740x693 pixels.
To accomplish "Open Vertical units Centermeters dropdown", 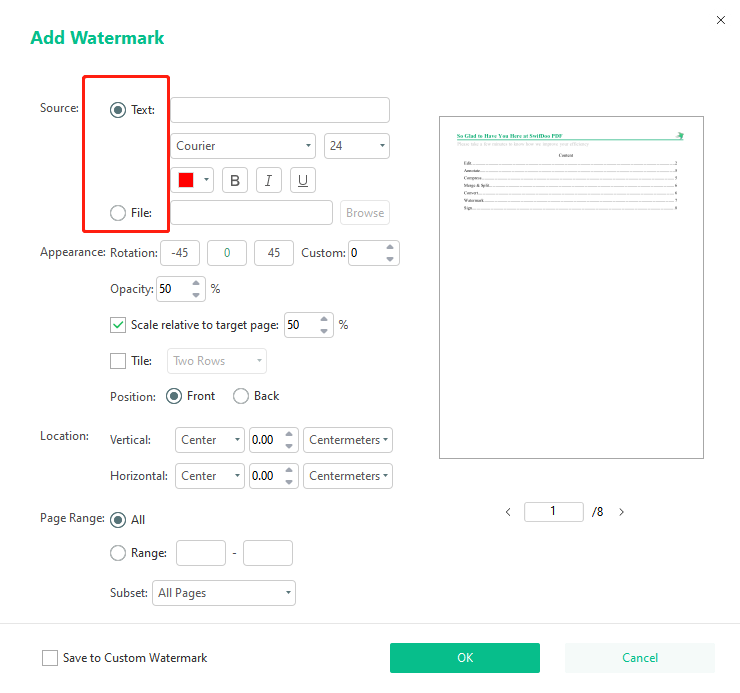I will coord(348,440).
